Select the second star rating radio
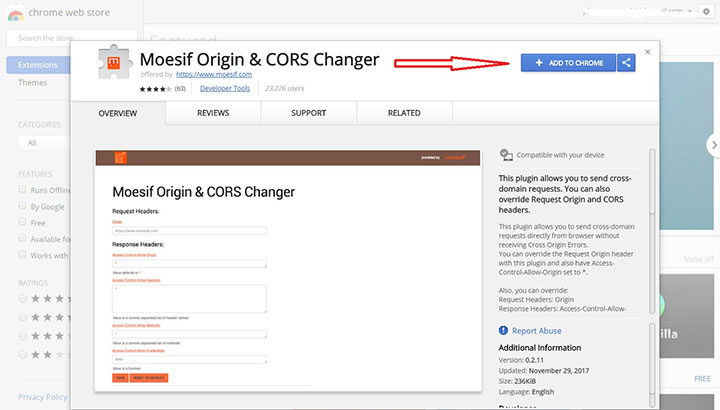 (22, 317)
